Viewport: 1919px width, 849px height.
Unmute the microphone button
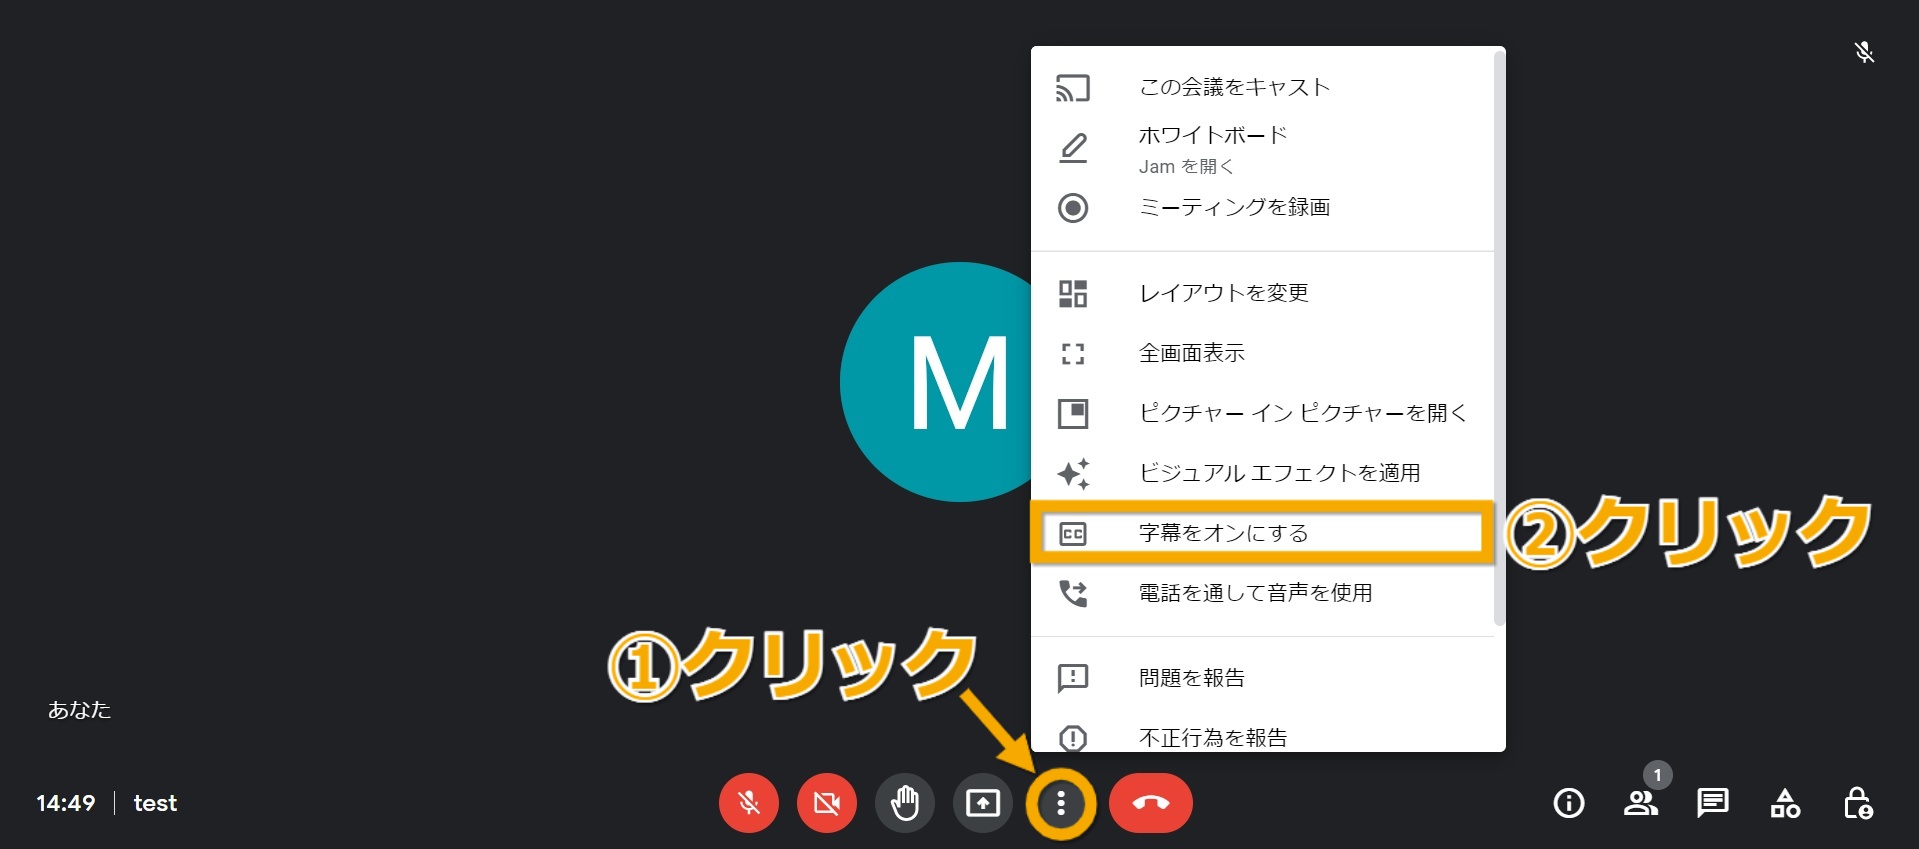pos(749,803)
